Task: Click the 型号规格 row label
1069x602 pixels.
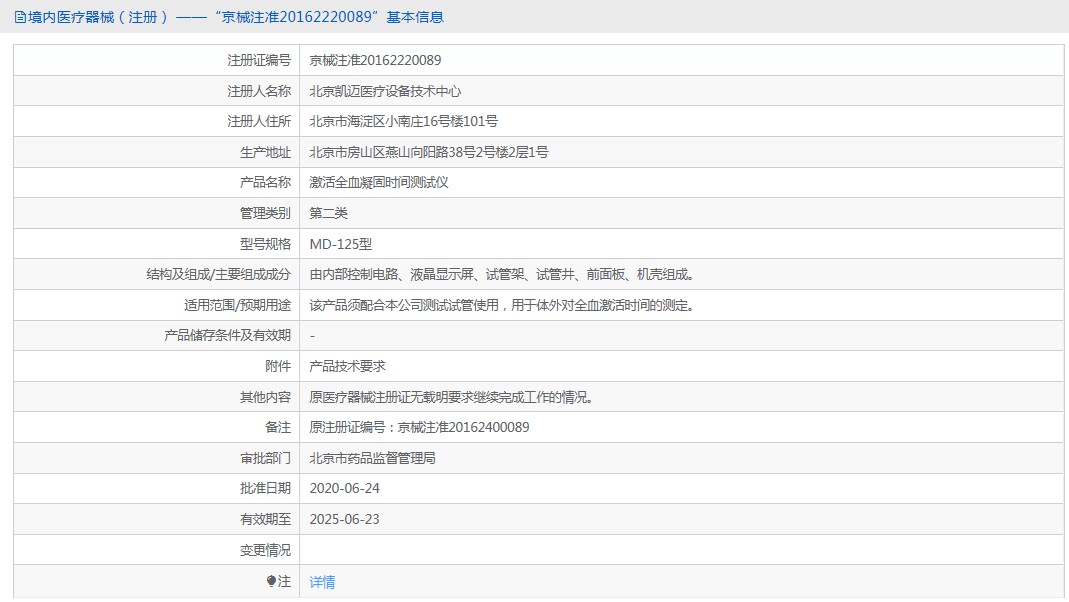Action: click(265, 243)
